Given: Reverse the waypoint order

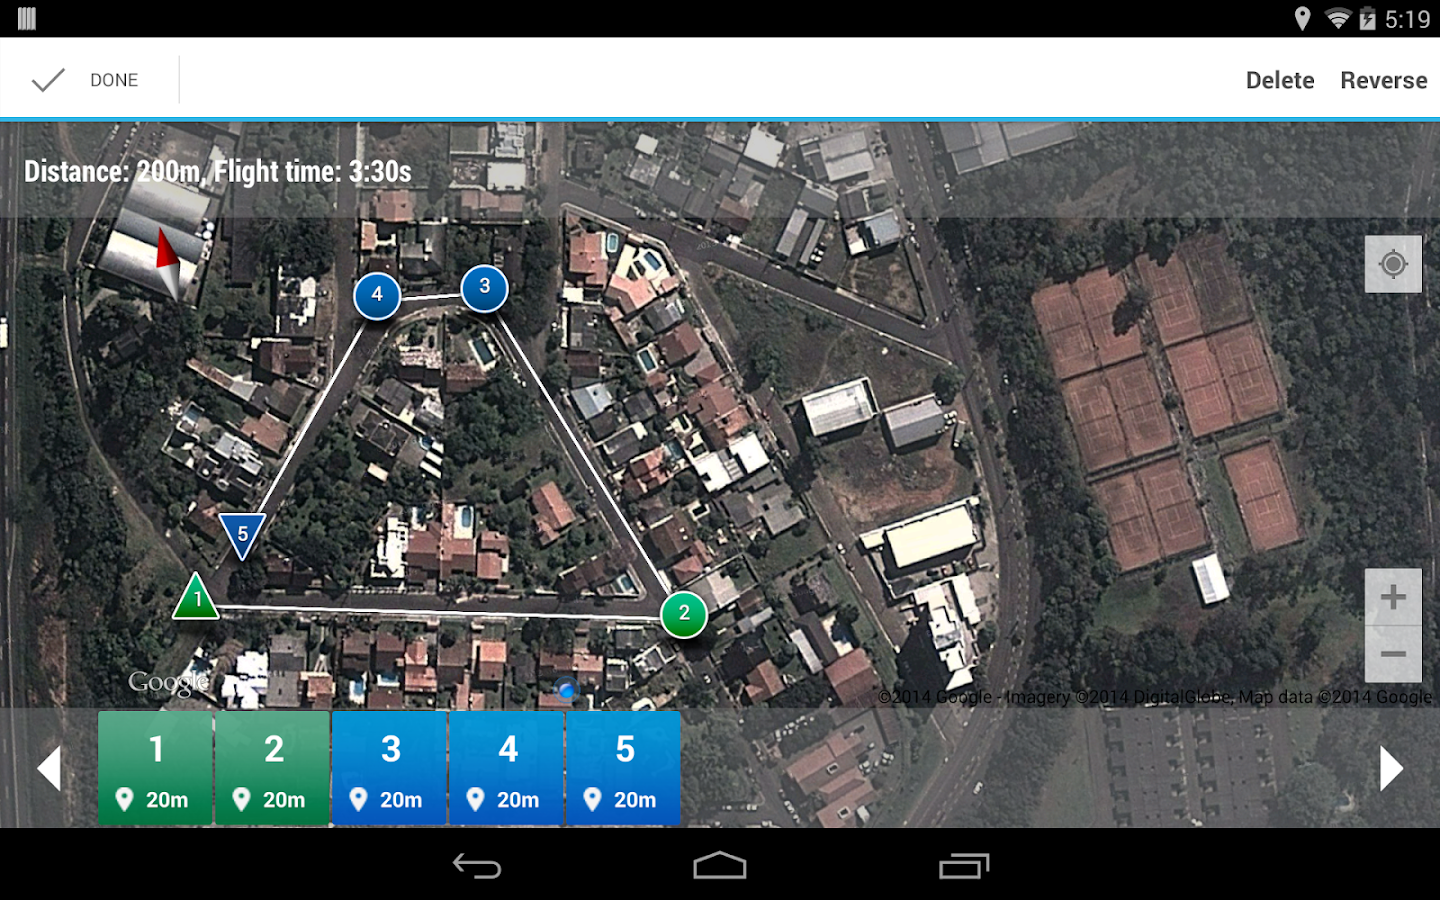Looking at the screenshot, I should click(x=1383, y=80).
